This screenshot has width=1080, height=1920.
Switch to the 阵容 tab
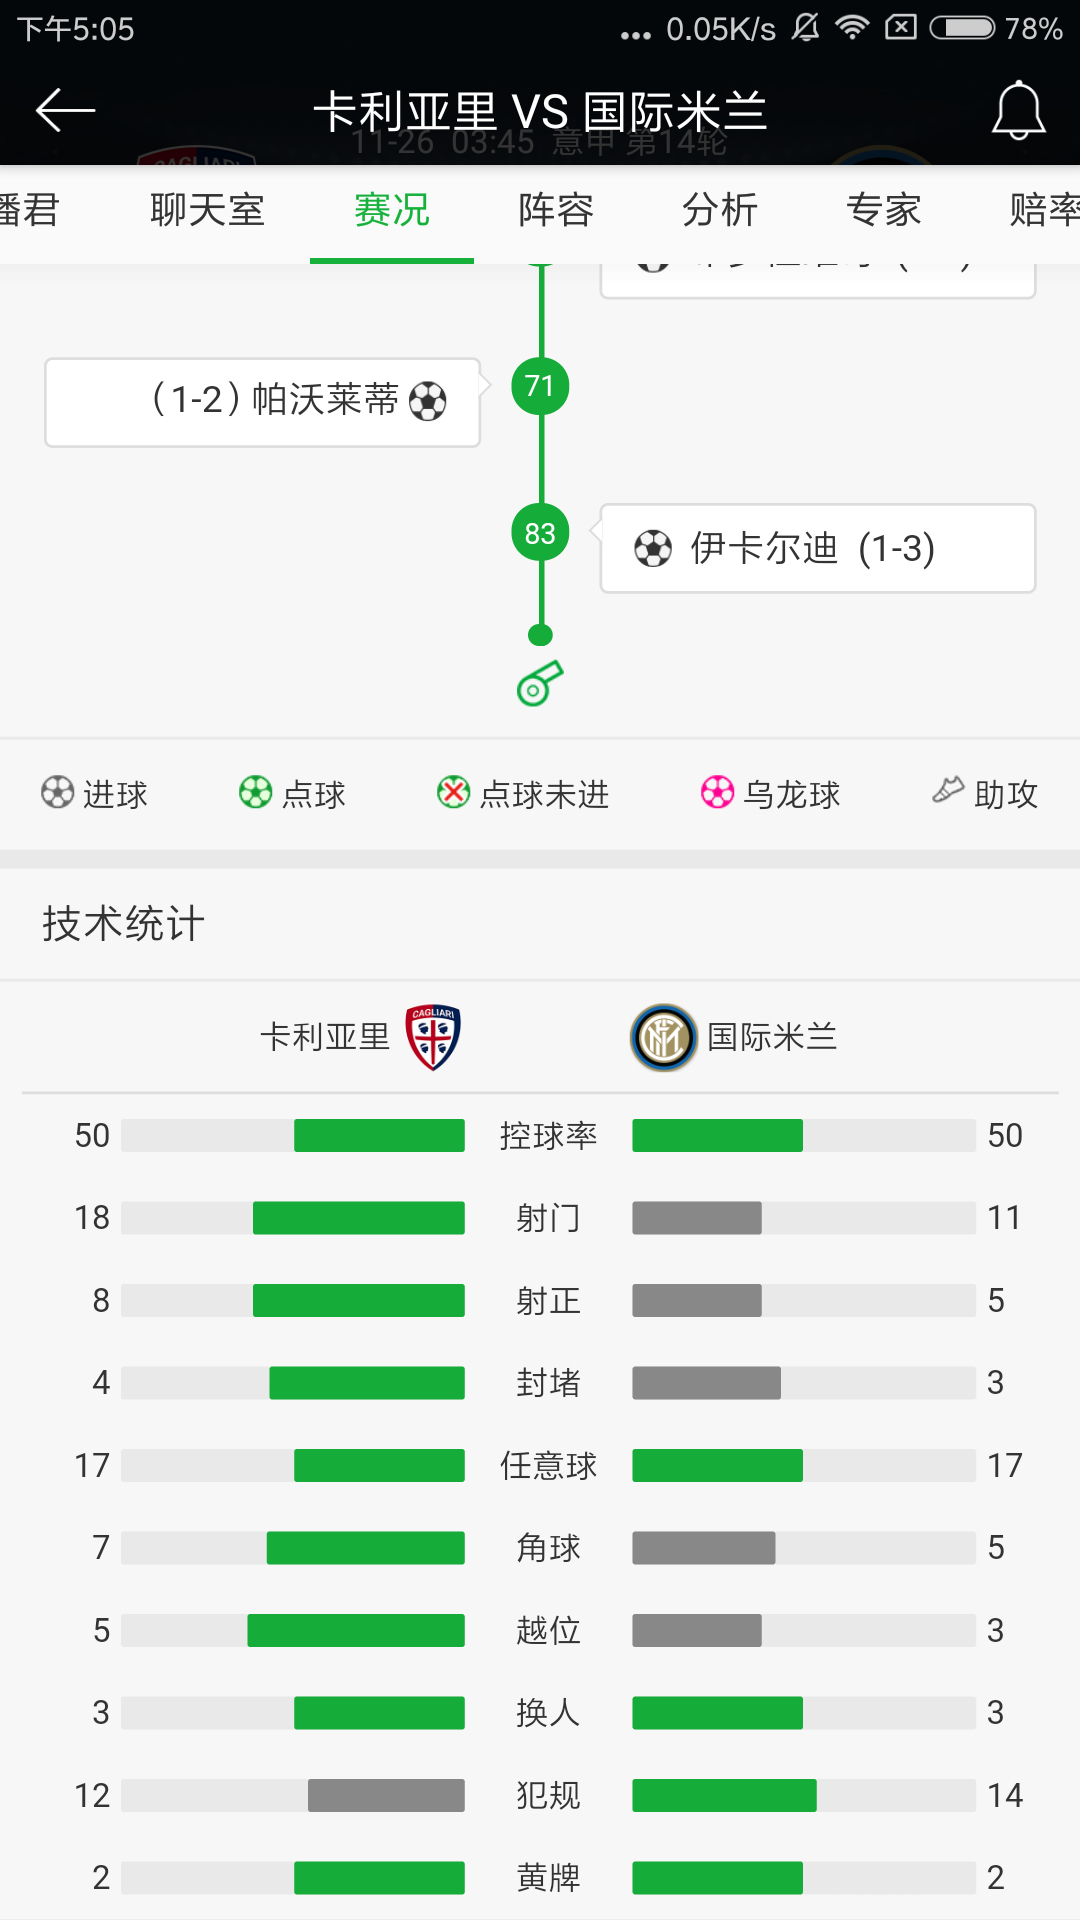(x=556, y=210)
